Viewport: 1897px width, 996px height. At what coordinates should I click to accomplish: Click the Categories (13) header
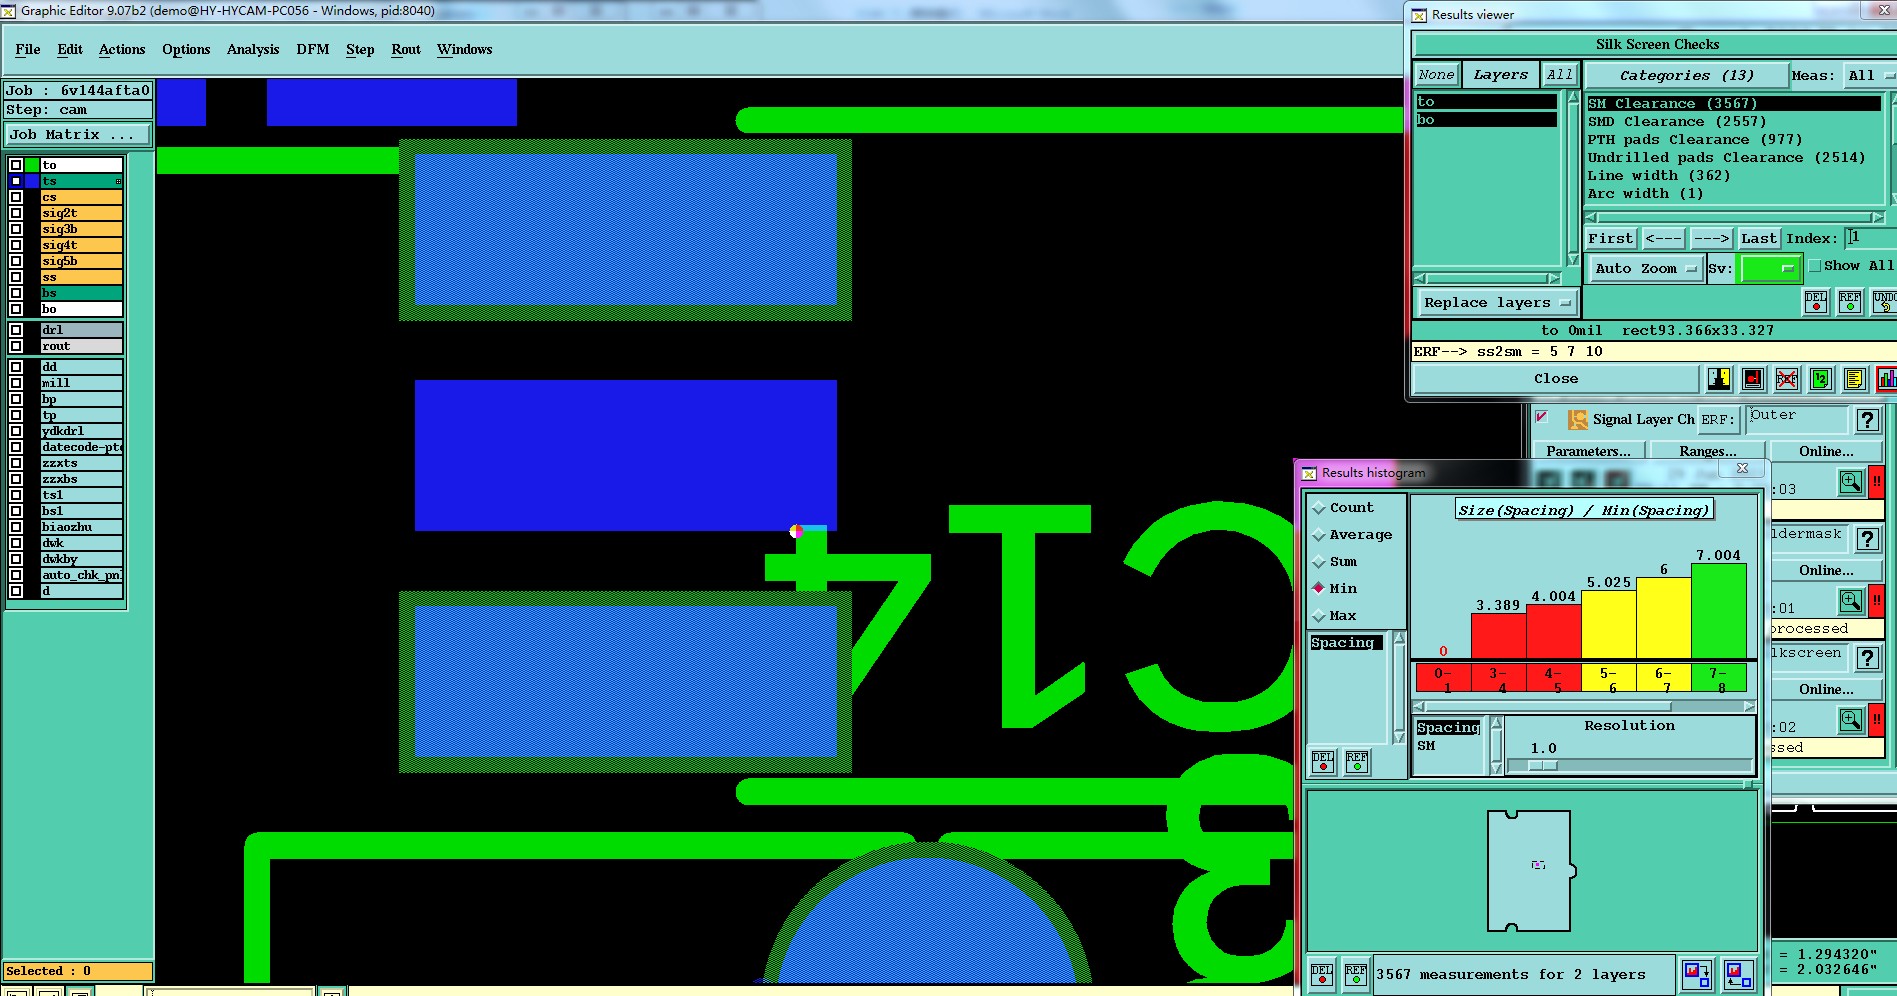(x=1686, y=75)
